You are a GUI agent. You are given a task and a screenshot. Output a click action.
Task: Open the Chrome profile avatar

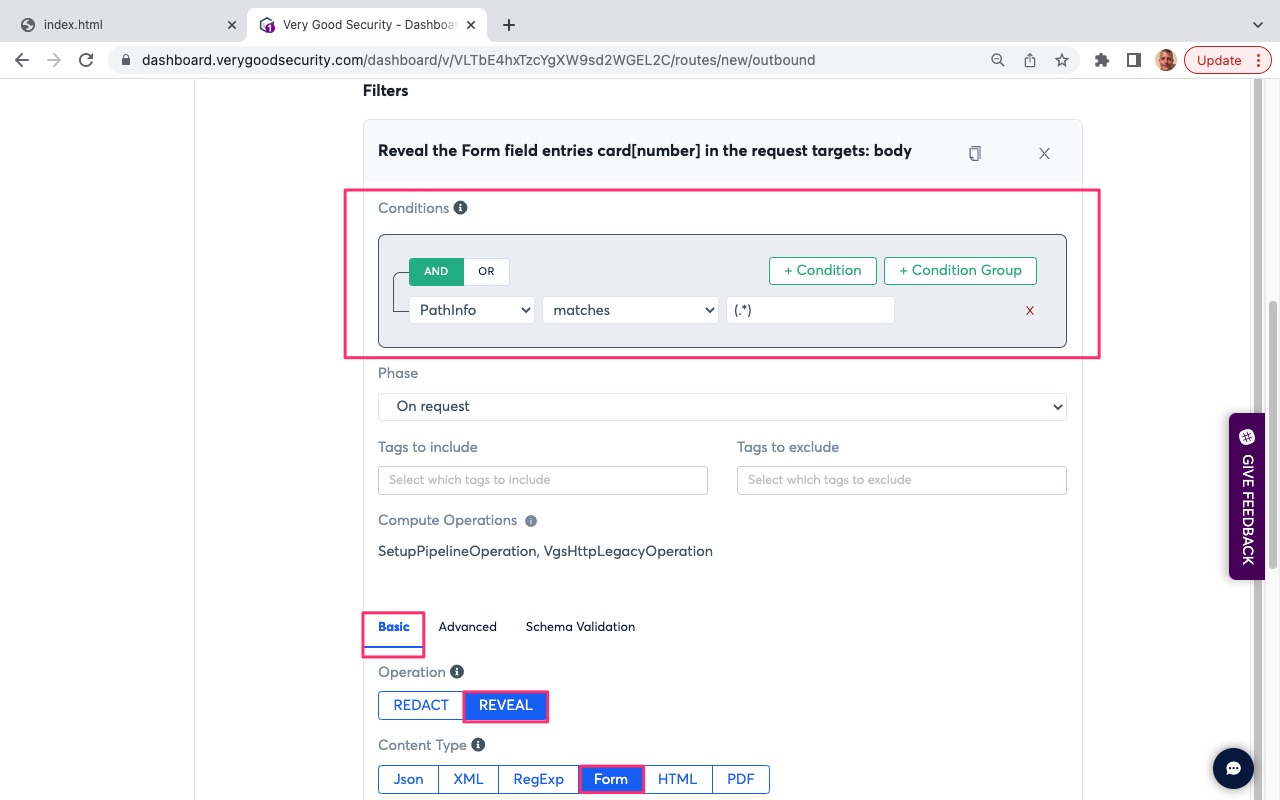coord(1165,60)
